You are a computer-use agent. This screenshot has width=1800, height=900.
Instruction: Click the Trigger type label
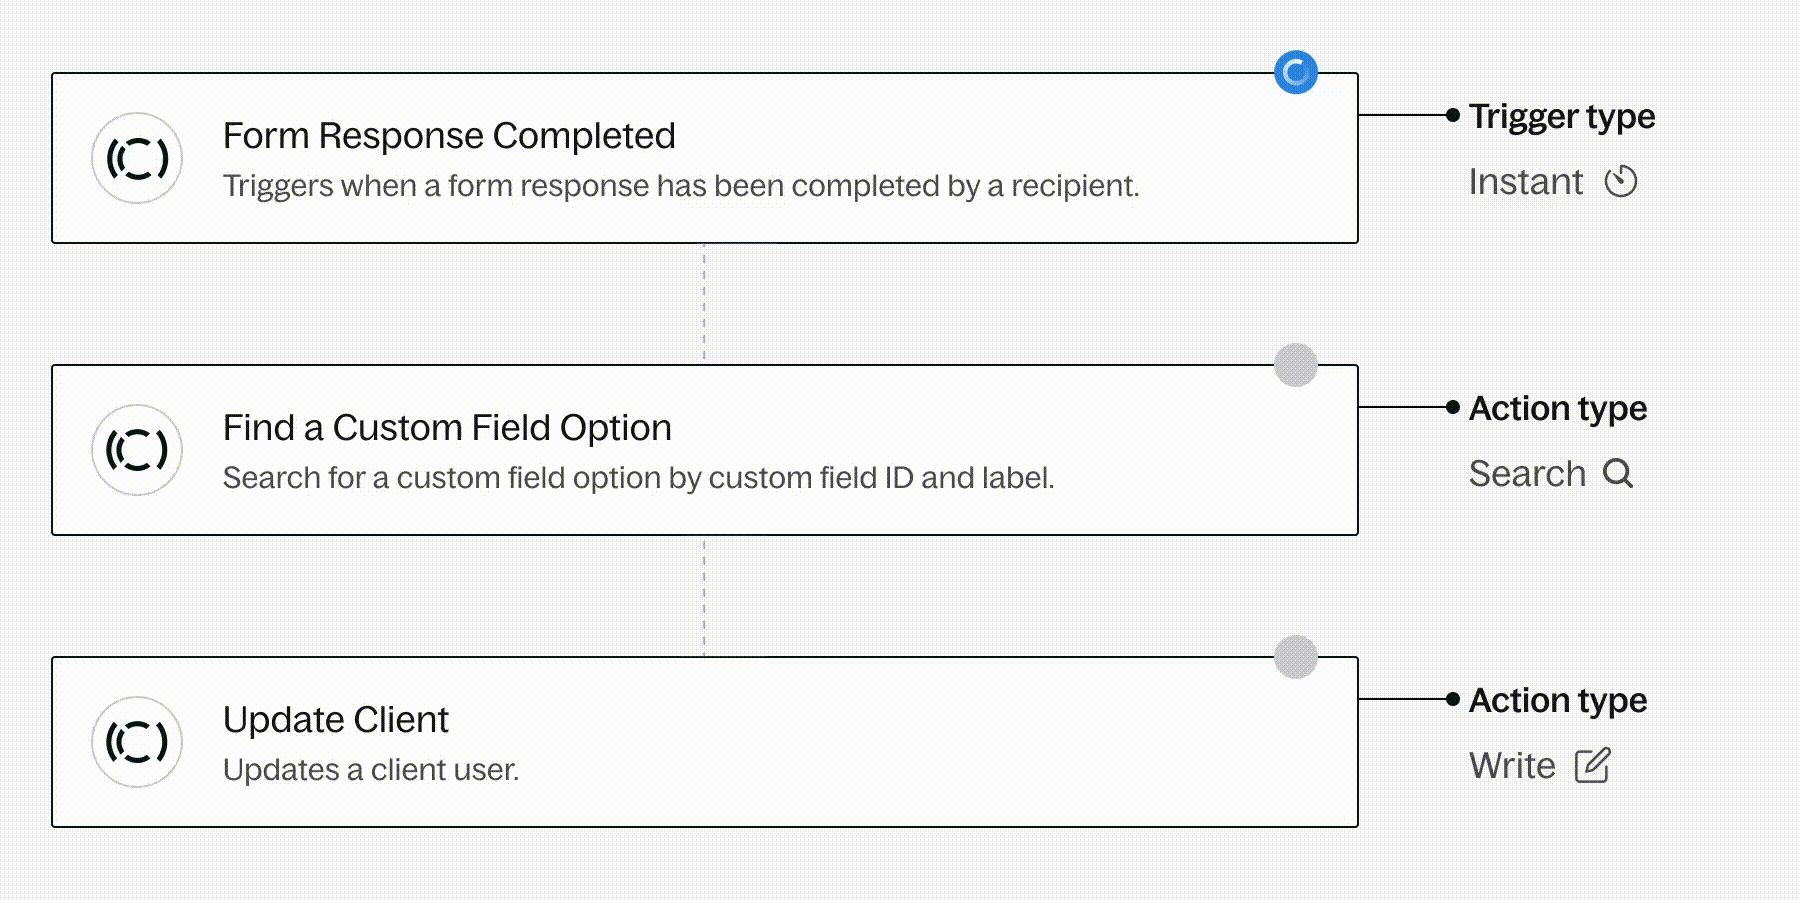click(1562, 117)
